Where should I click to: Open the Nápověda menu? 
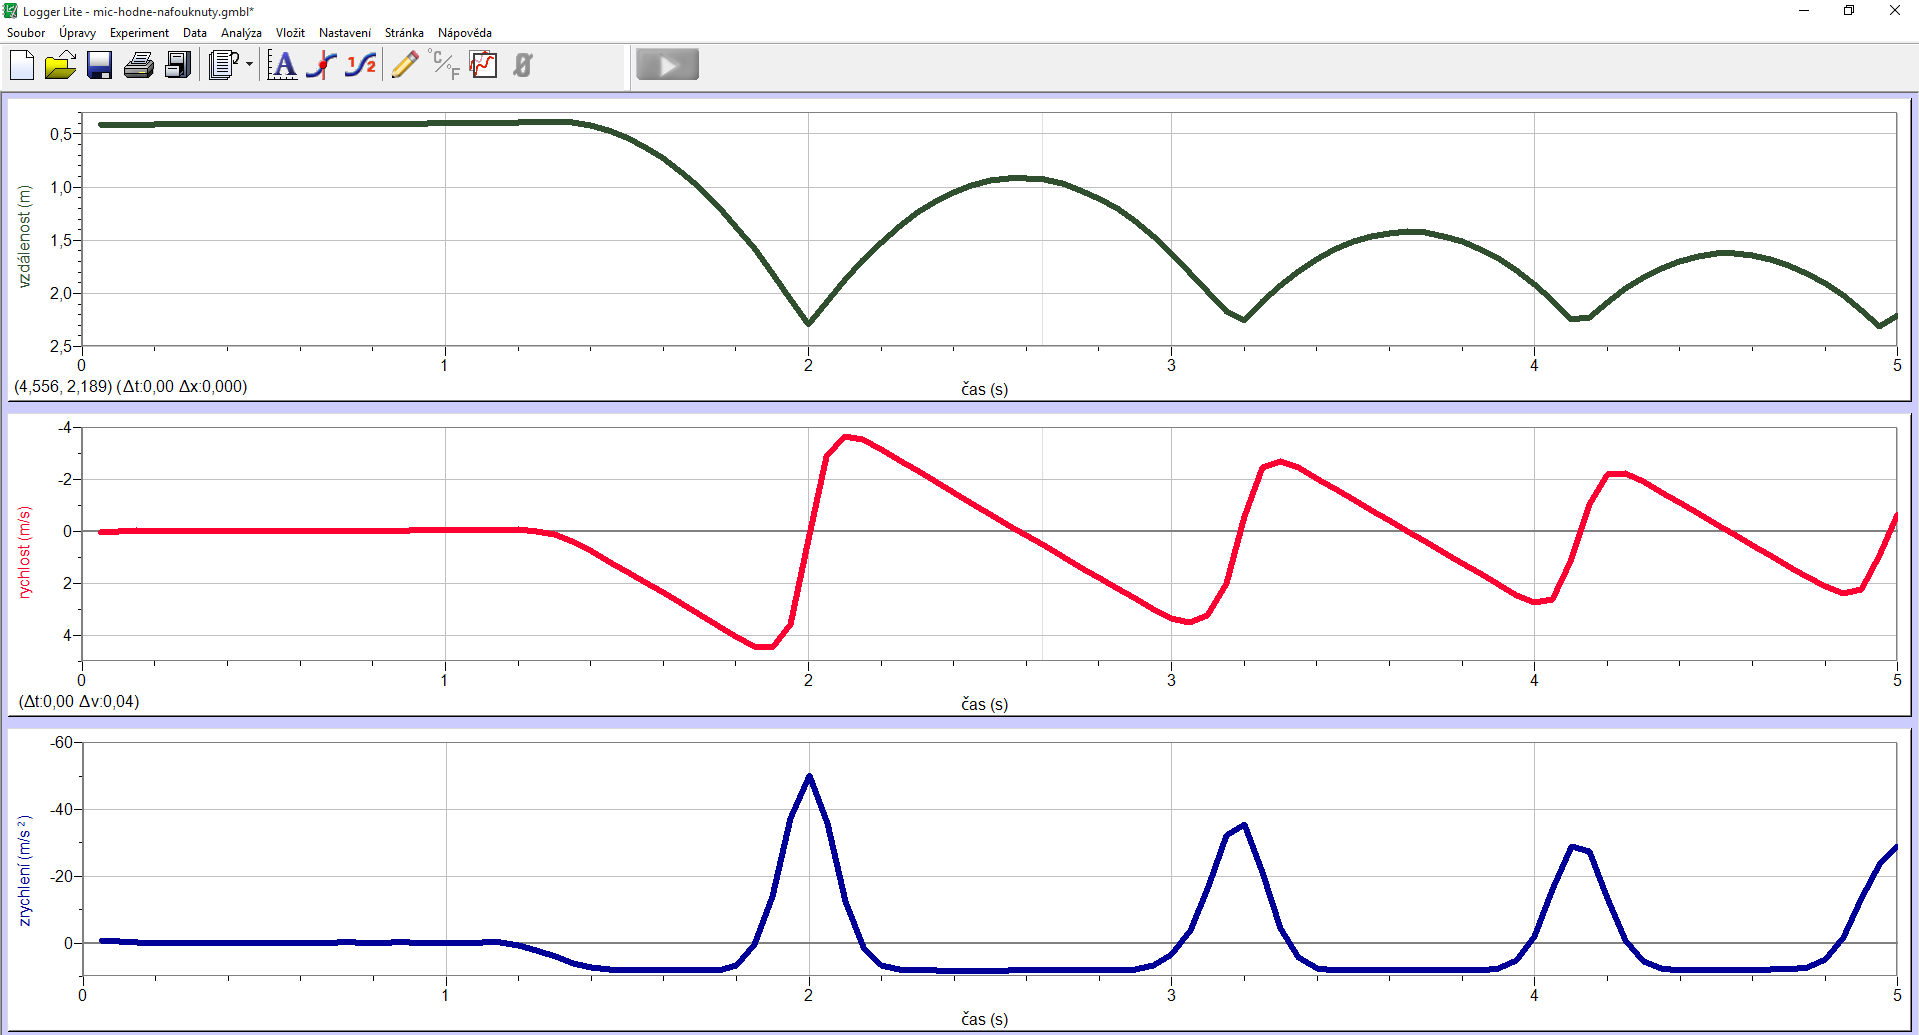[465, 33]
